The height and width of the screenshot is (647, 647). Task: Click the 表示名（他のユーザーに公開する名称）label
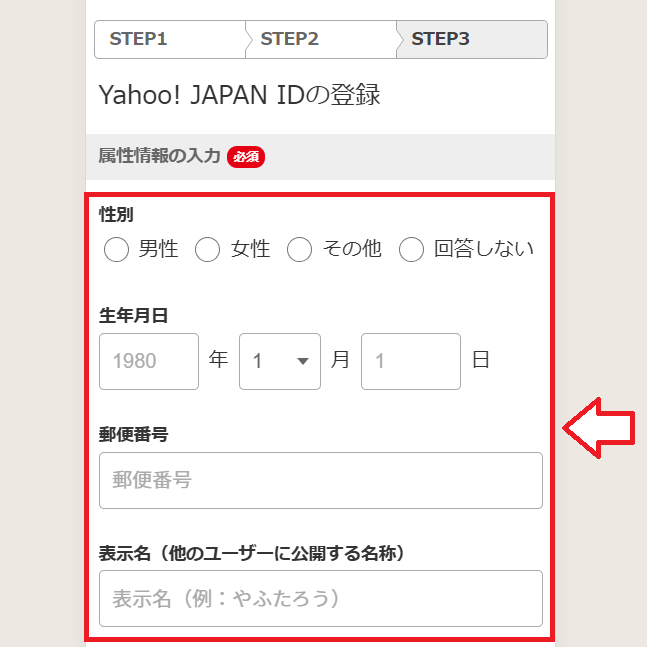pyautogui.click(x=253, y=553)
